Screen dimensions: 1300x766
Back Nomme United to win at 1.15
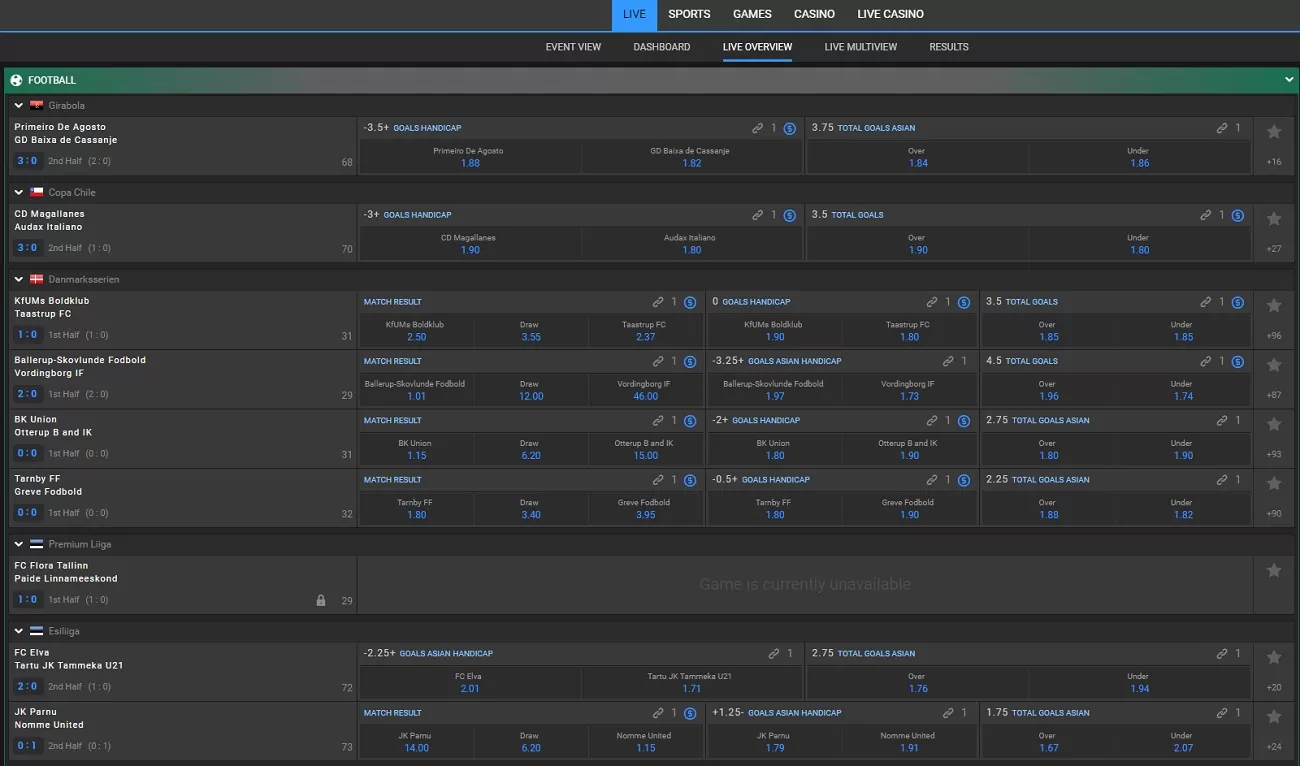pyautogui.click(x=645, y=742)
